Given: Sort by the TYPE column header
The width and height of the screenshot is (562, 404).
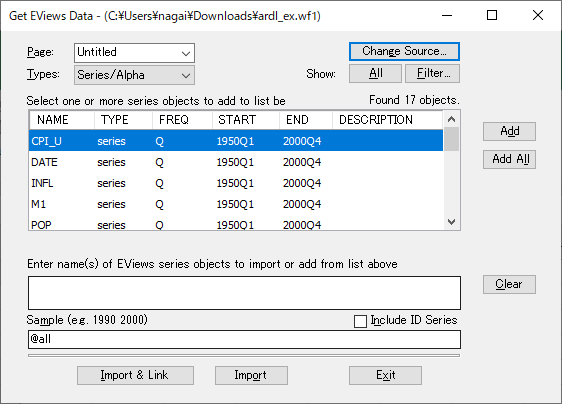Looking at the screenshot, I should 123,120.
